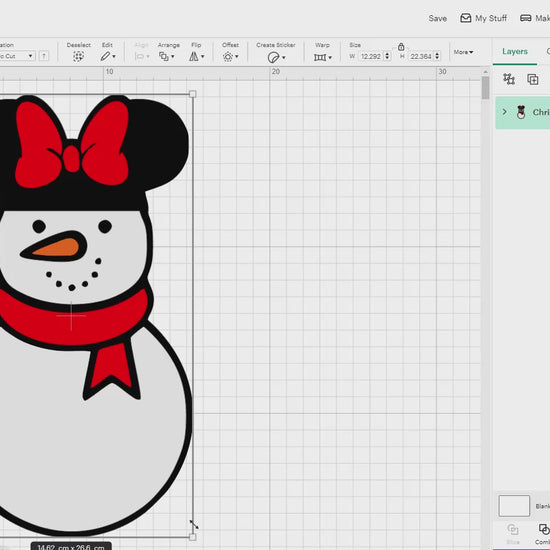This screenshot has height=550, width=550.
Task: Click the snowman's orange carrot nose
Action: (56, 248)
